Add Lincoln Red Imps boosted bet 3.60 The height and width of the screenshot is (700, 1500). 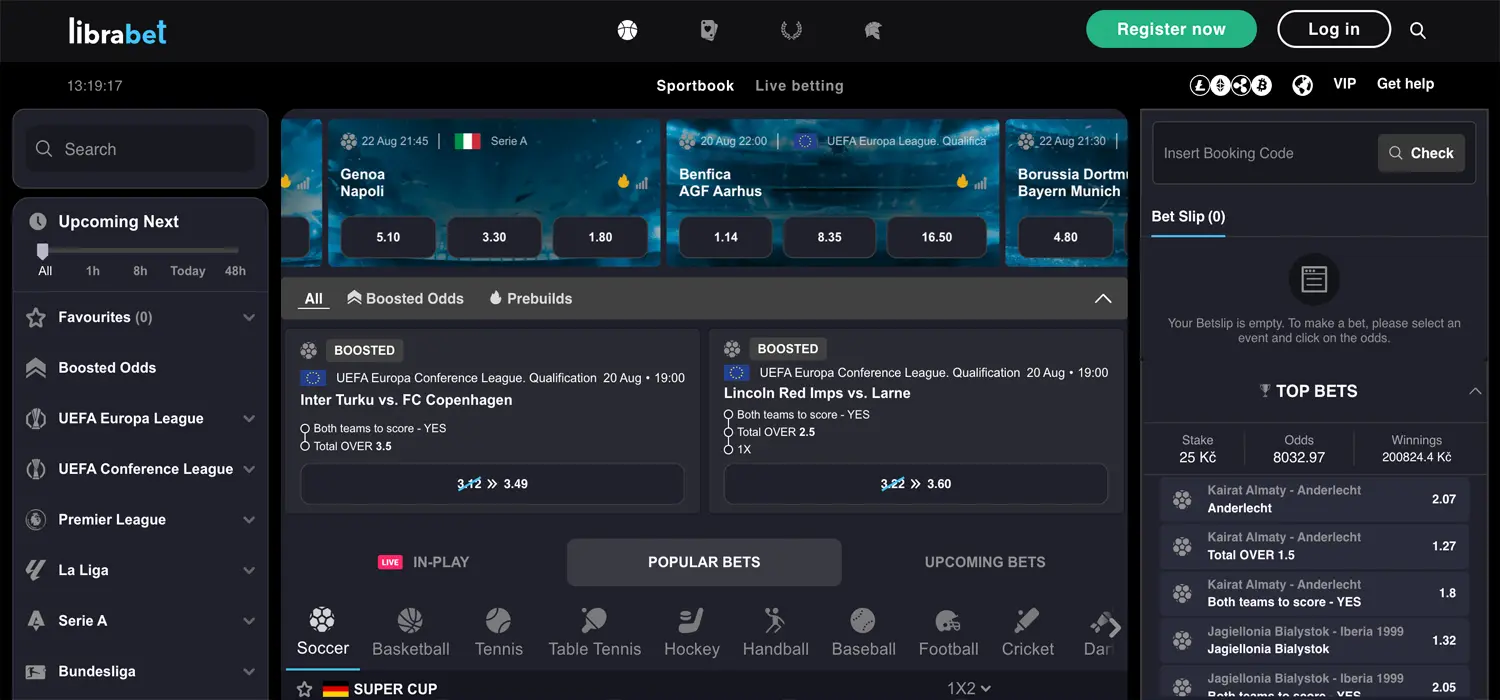coord(916,484)
